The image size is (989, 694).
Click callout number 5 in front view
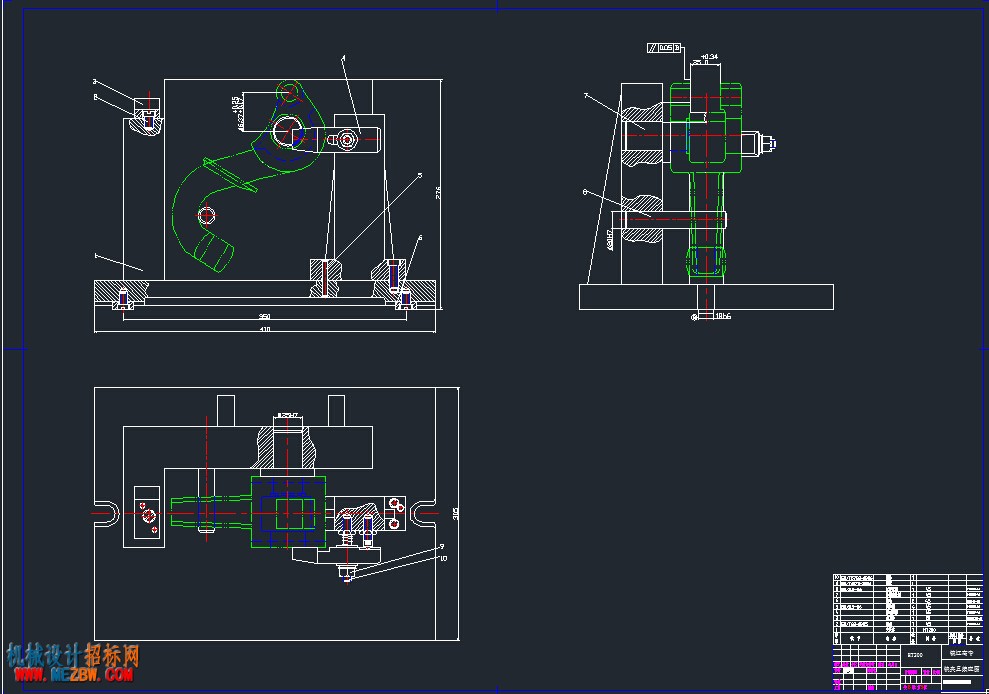pyautogui.click(x=420, y=175)
